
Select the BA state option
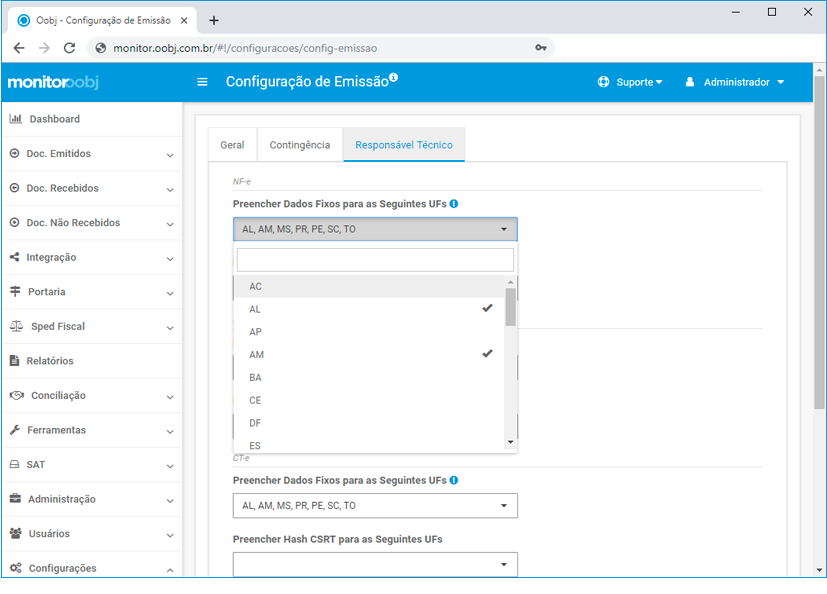pos(369,377)
